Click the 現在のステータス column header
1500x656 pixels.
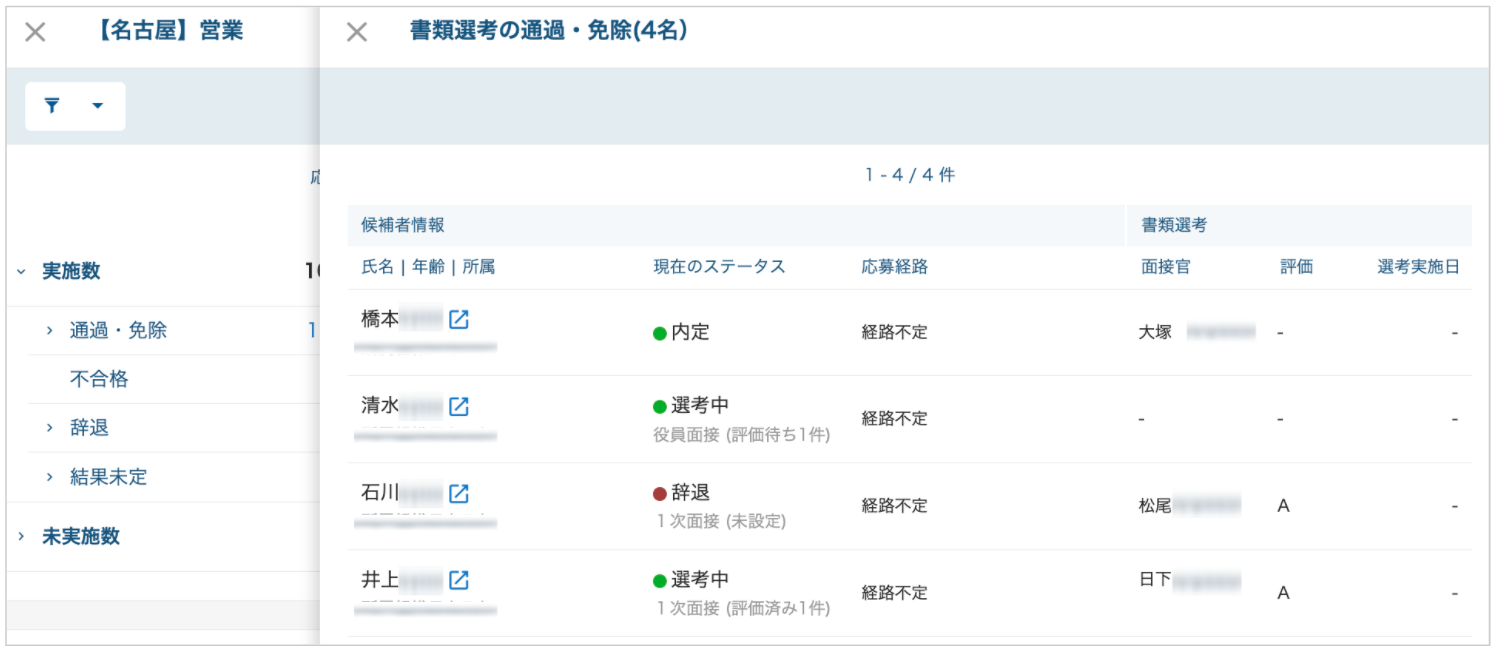point(720,267)
